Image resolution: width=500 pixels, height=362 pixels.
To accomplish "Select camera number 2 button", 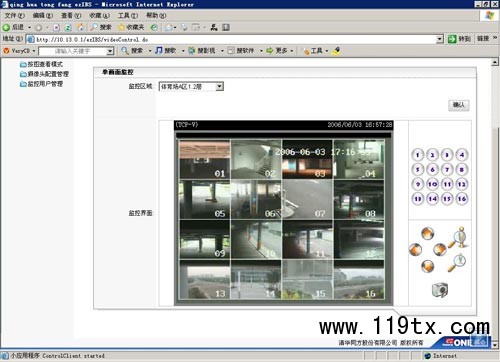I will [x=432, y=155].
